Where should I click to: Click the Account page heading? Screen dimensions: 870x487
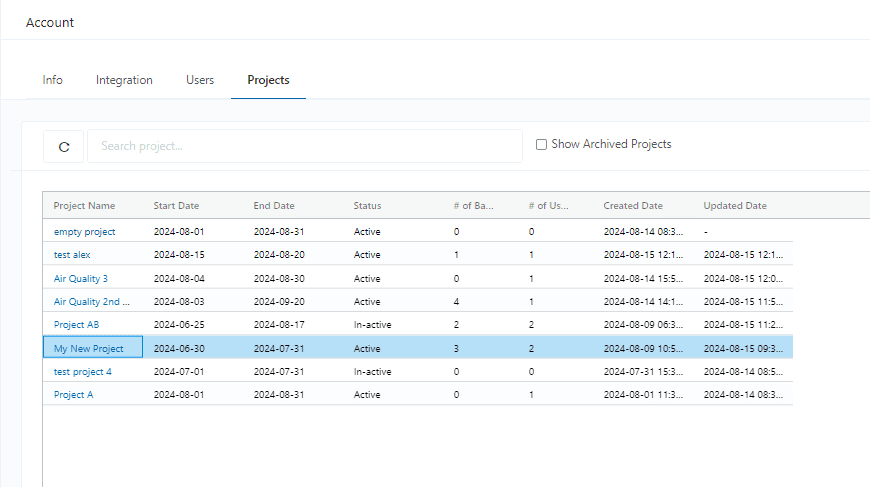click(50, 23)
